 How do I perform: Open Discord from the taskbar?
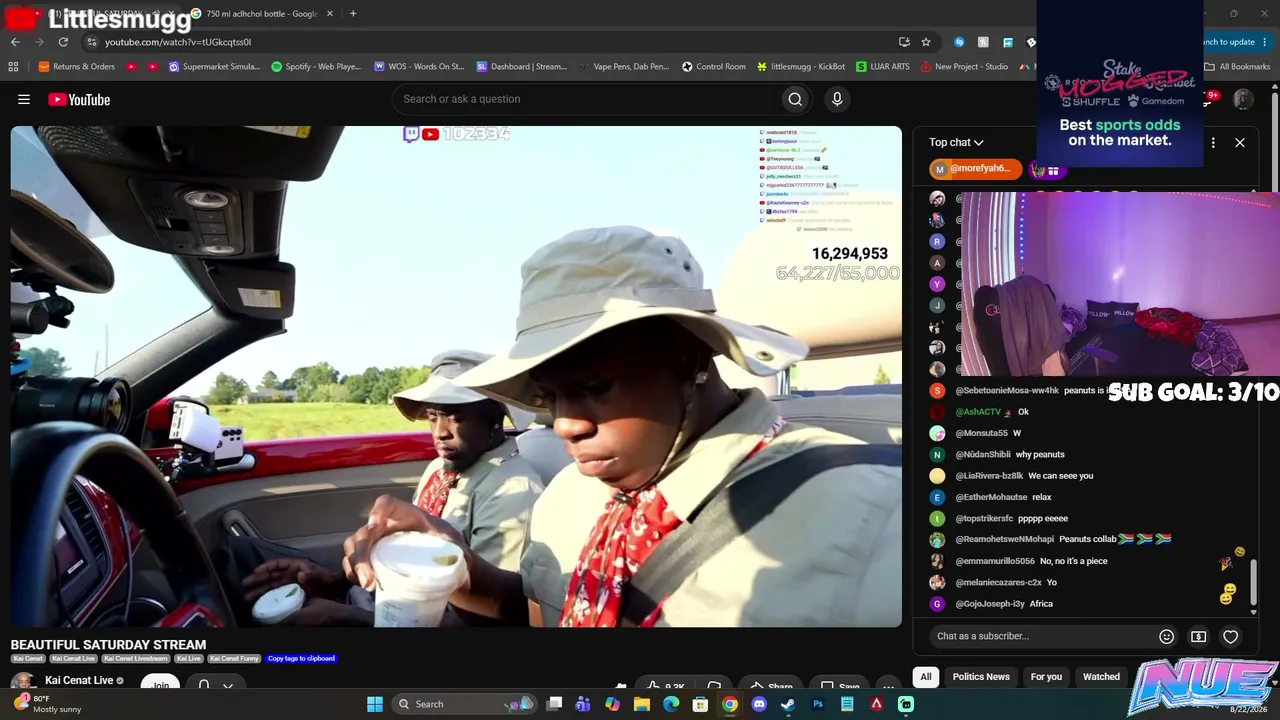pyautogui.click(x=759, y=704)
